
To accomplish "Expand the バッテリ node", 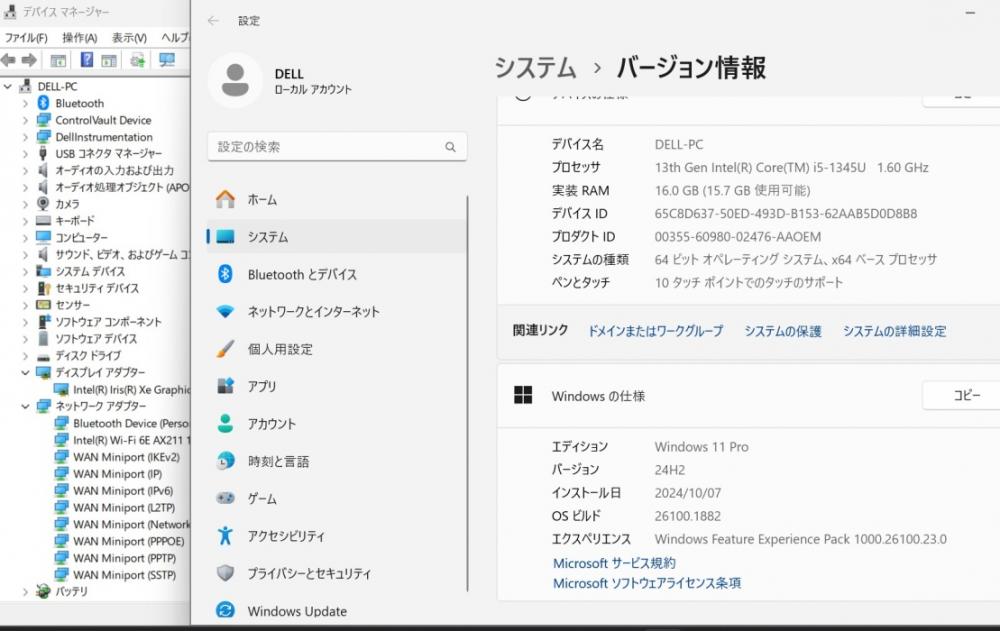I will [26, 592].
